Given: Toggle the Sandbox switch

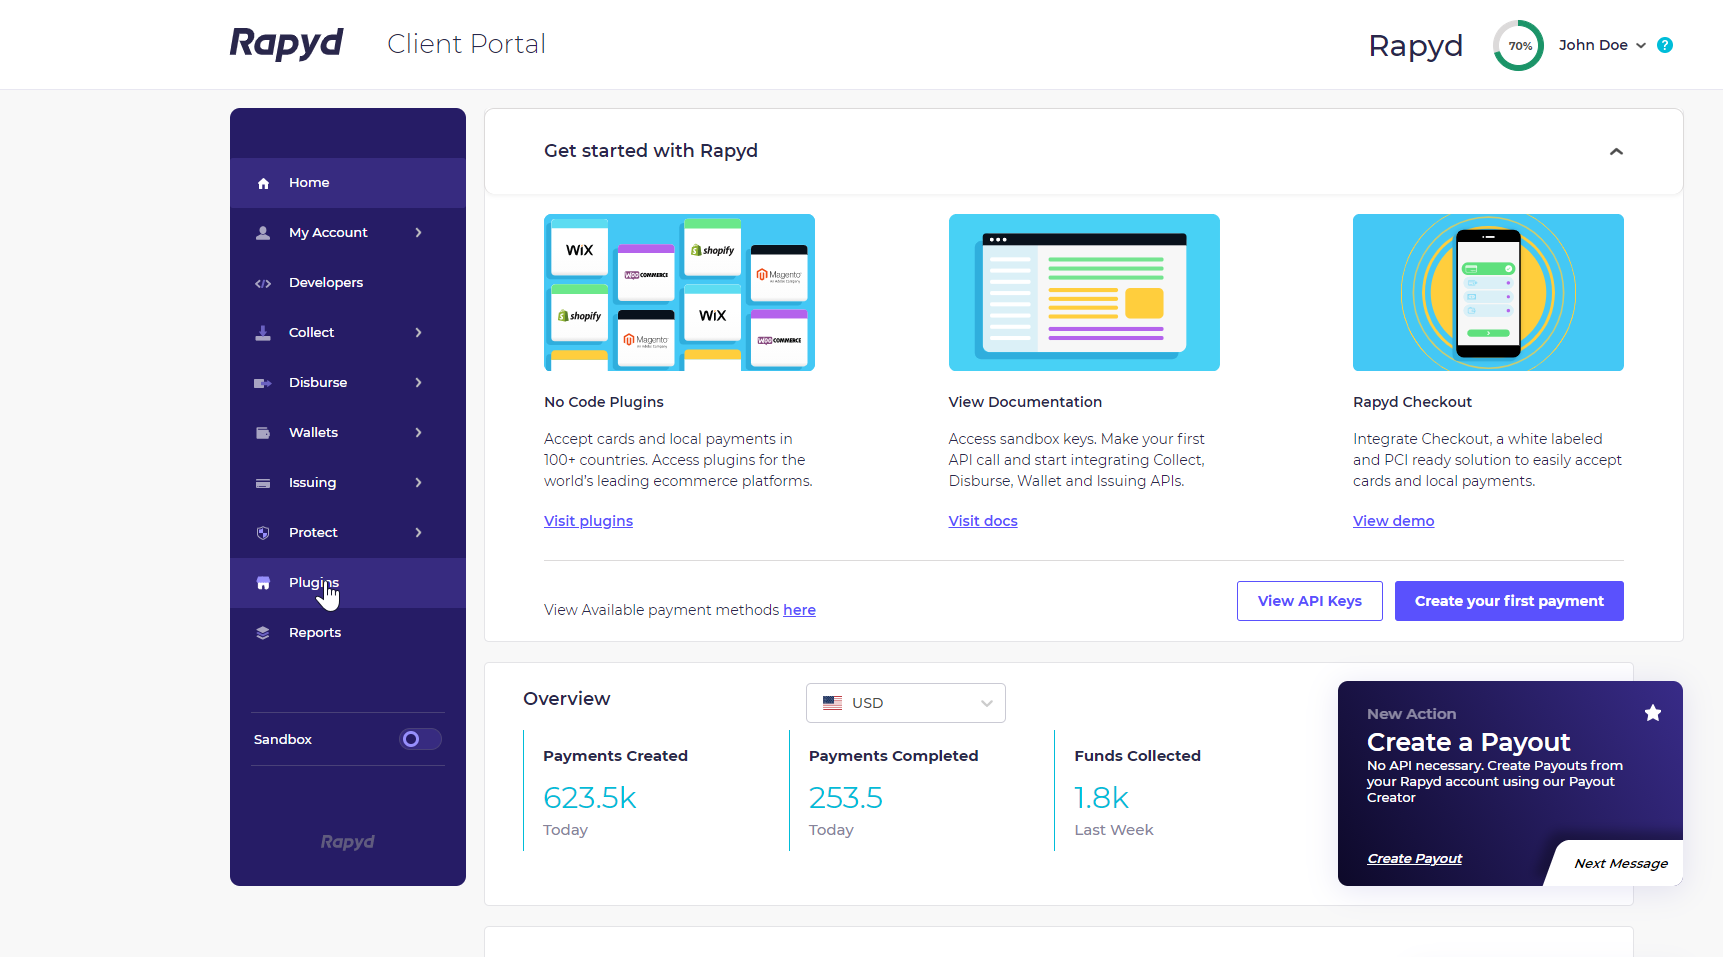Looking at the screenshot, I should (x=420, y=739).
